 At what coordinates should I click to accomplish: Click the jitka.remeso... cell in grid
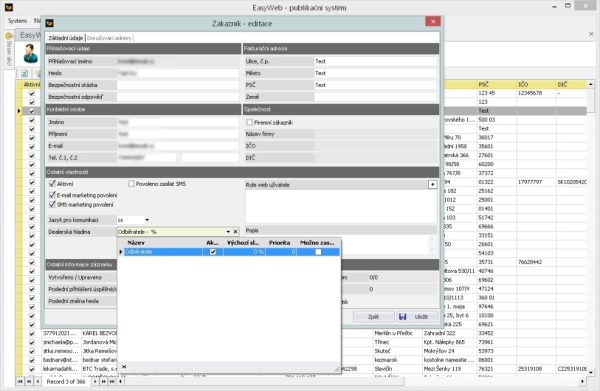click(61, 351)
